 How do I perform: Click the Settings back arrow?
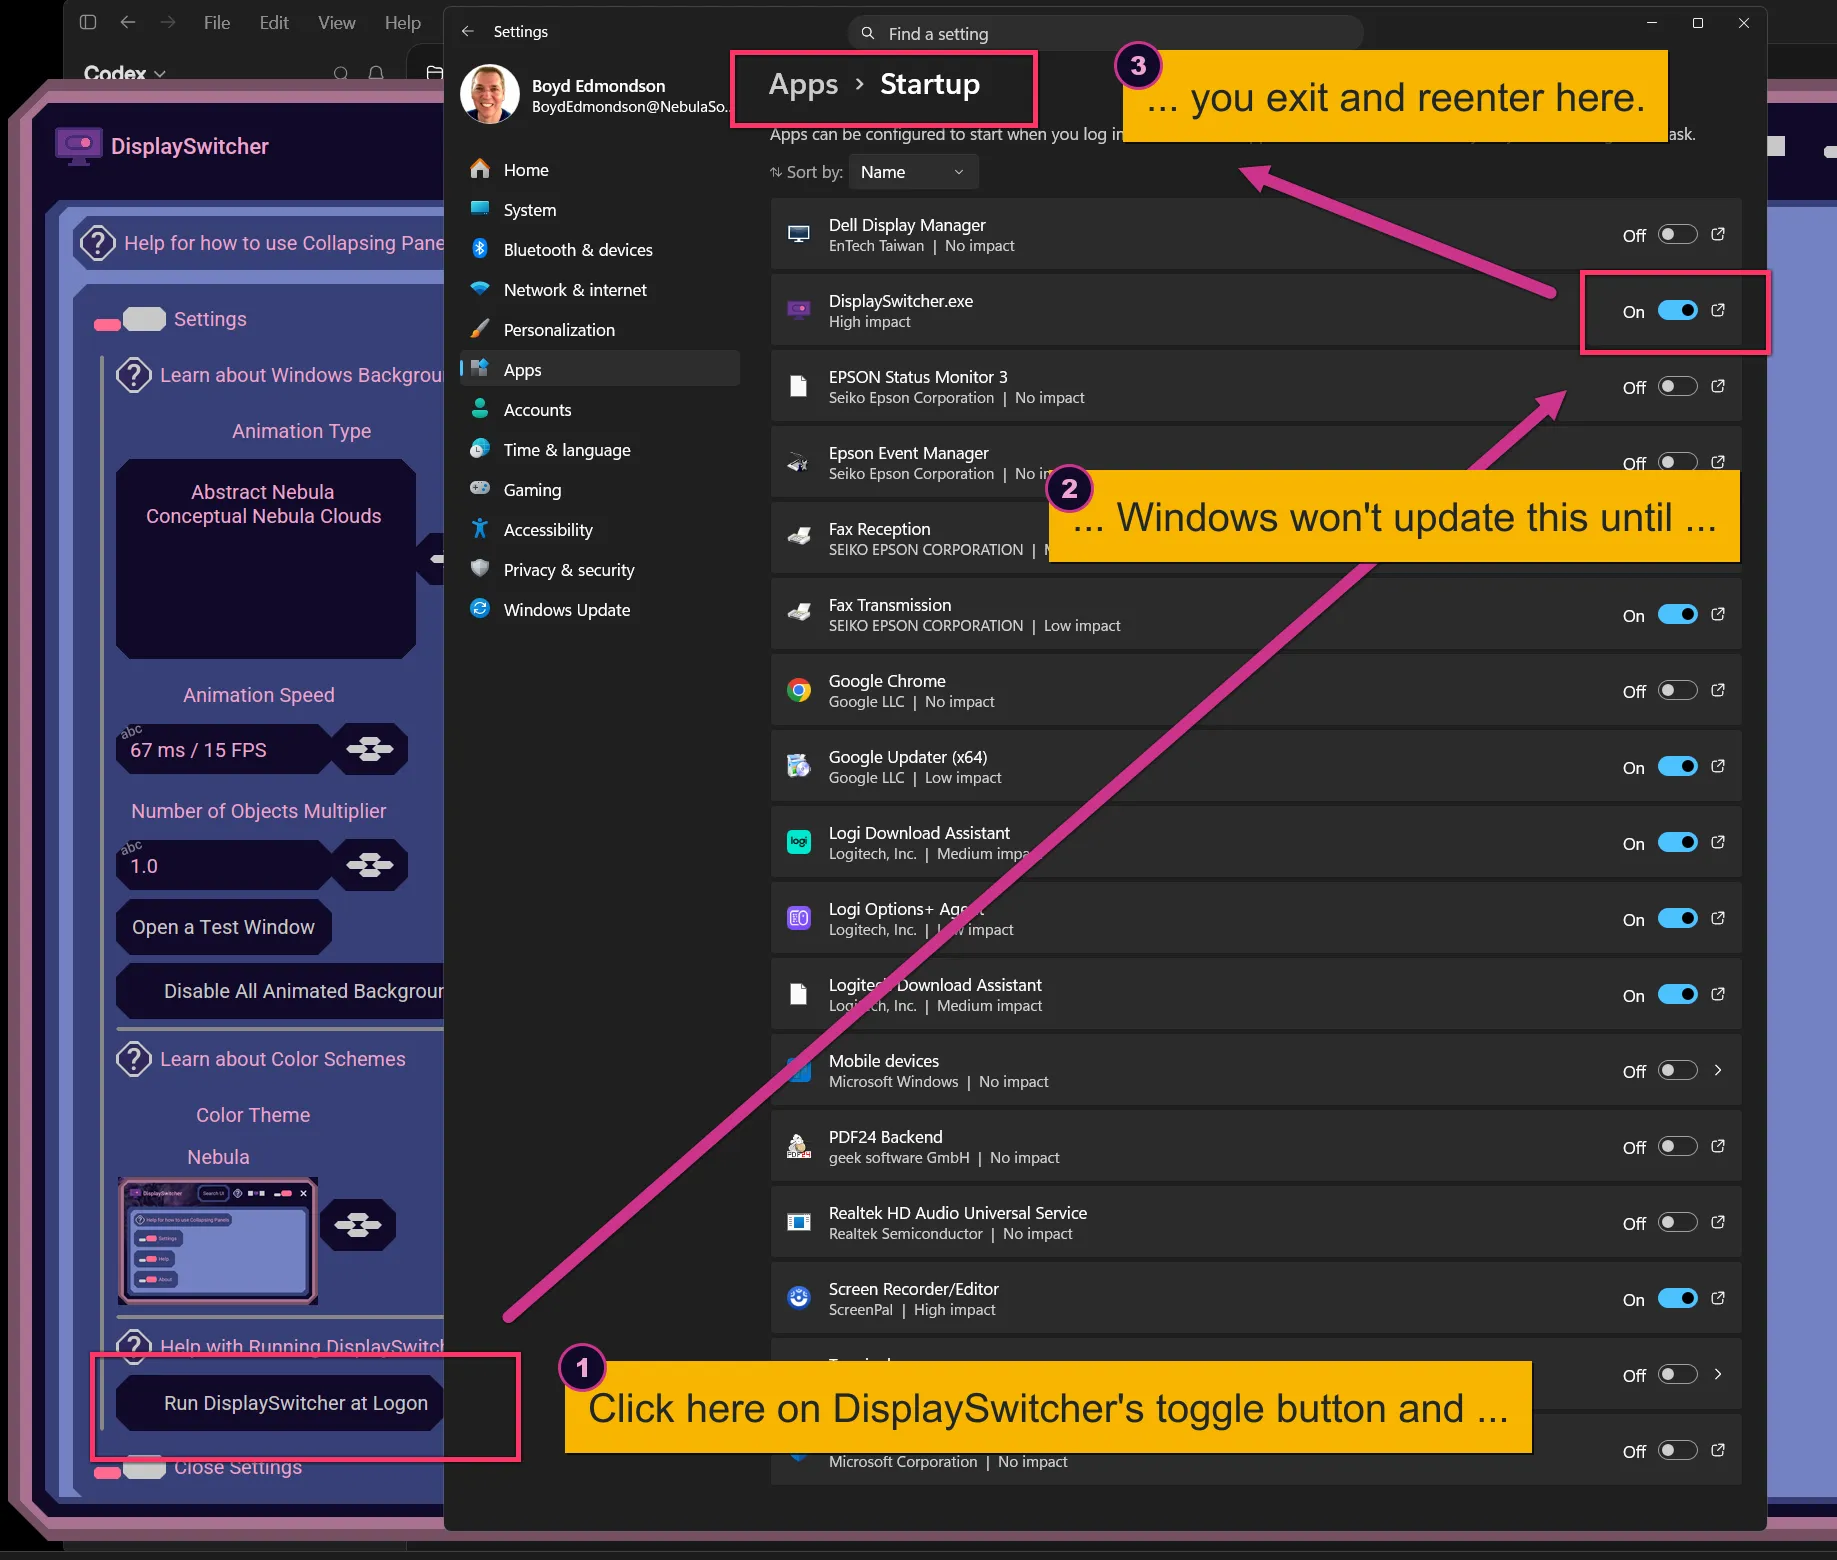click(467, 32)
